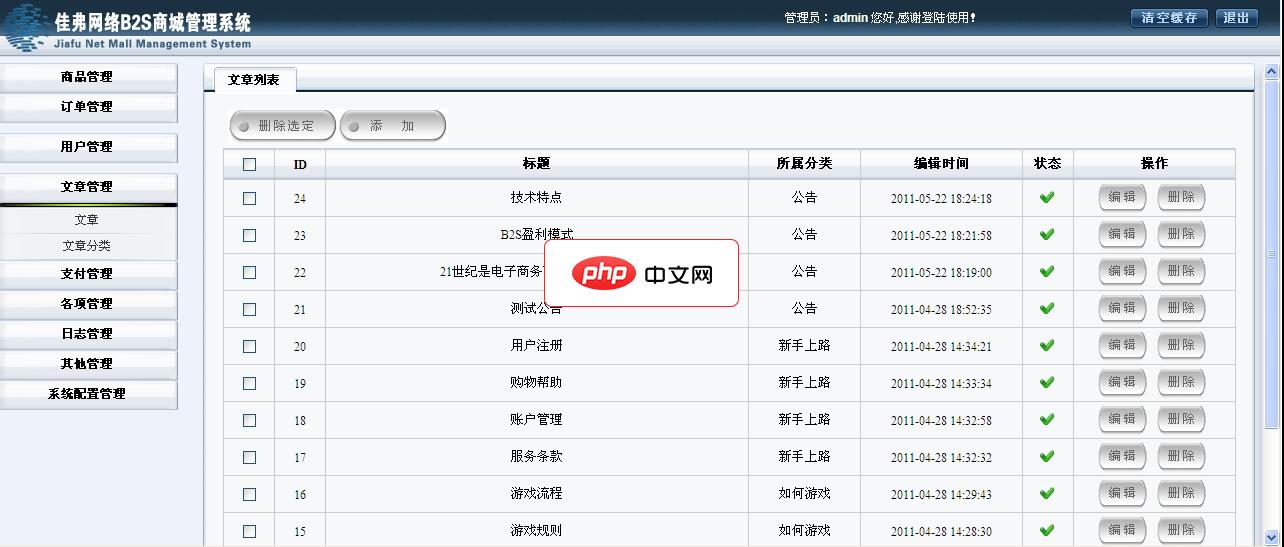Expand the 日志管理 sidebar menu
The height and width of the screenshot is (547, 1284).
[x=88, y=334]
